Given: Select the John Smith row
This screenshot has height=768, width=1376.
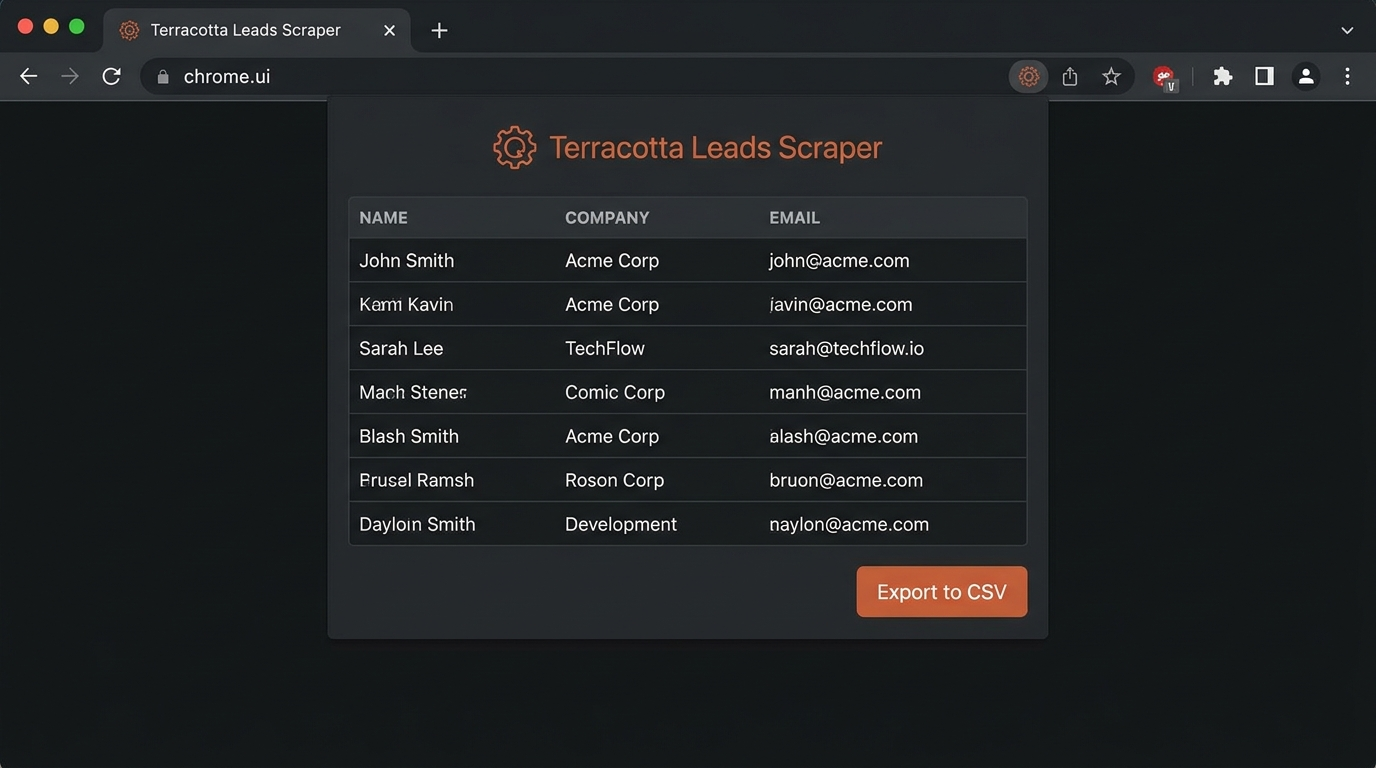Looking at the screenshot, I should click(687, 260).
